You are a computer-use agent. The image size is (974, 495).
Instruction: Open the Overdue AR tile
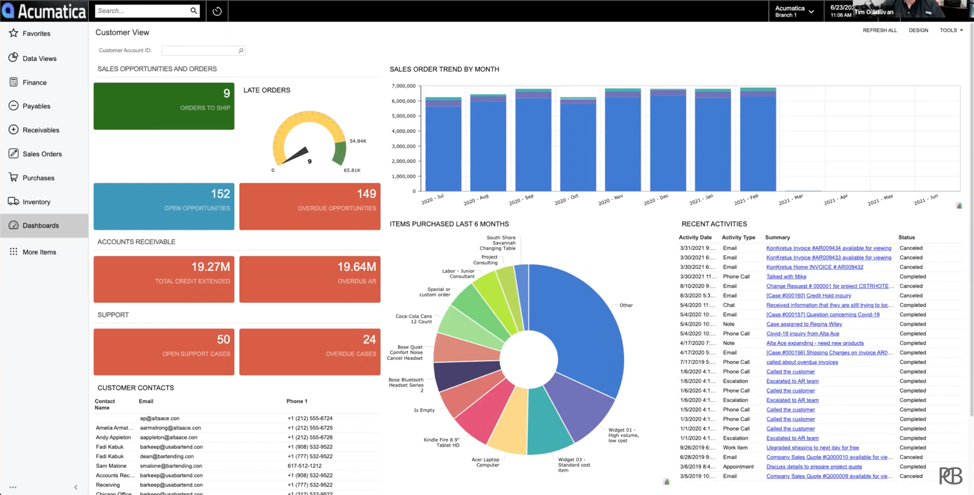pos(309,279)
